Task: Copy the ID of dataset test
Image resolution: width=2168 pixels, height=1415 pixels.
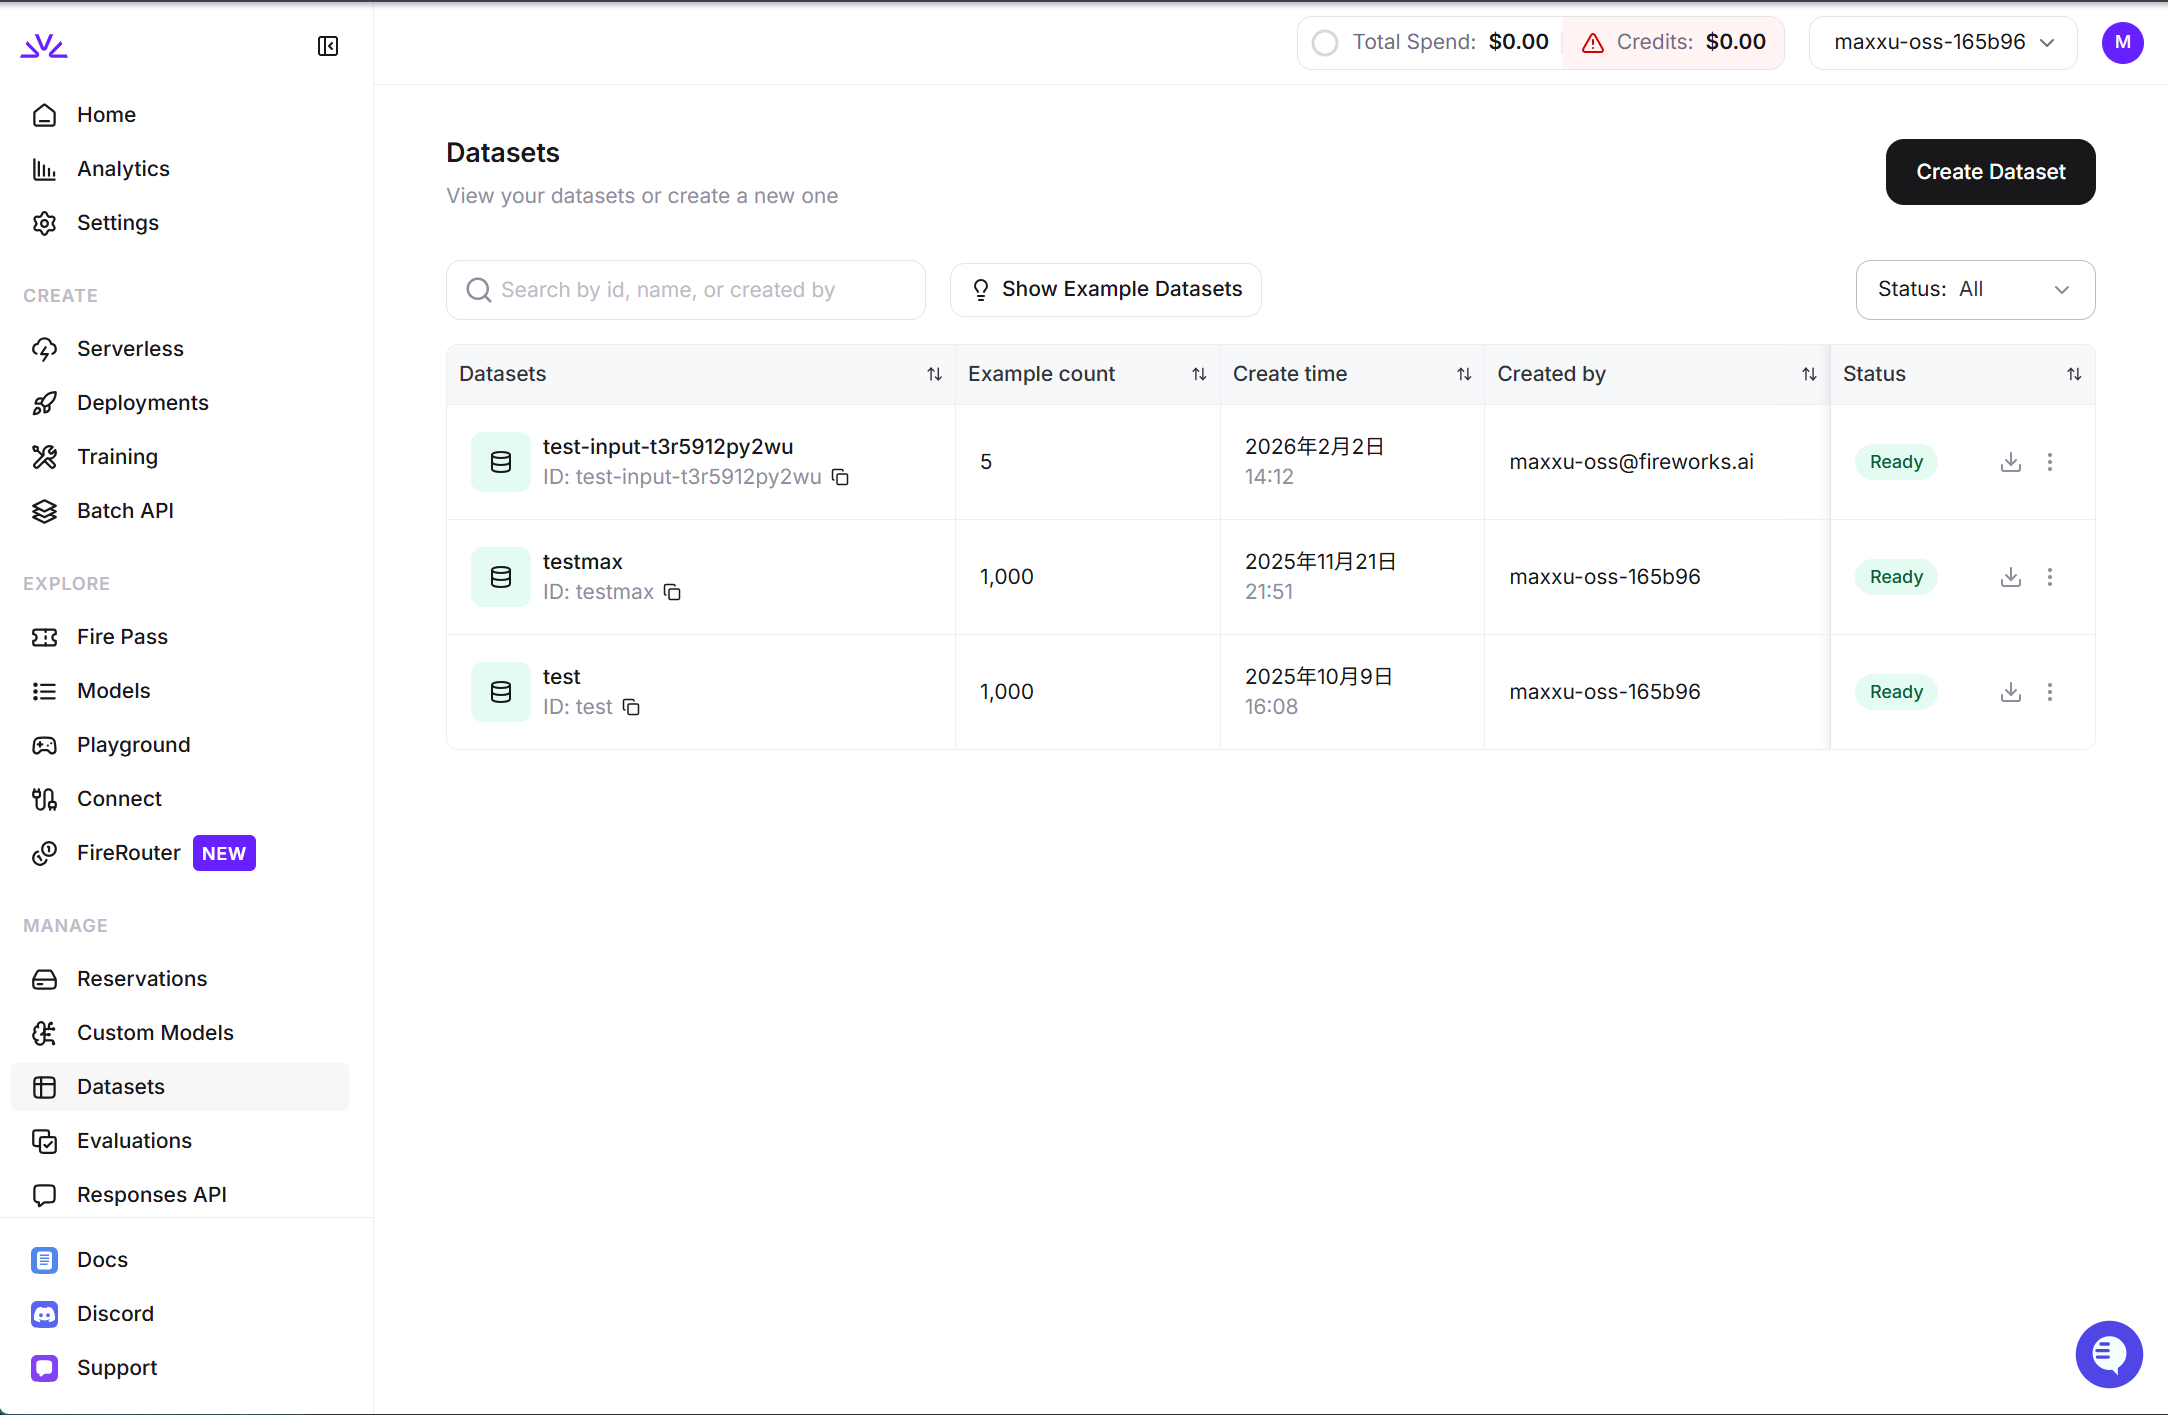Action: [631, 707]
